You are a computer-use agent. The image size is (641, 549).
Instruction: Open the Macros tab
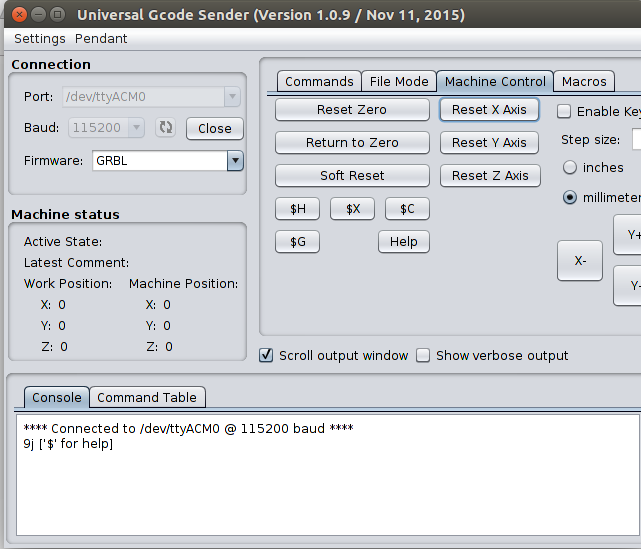(x=584, y=81)
